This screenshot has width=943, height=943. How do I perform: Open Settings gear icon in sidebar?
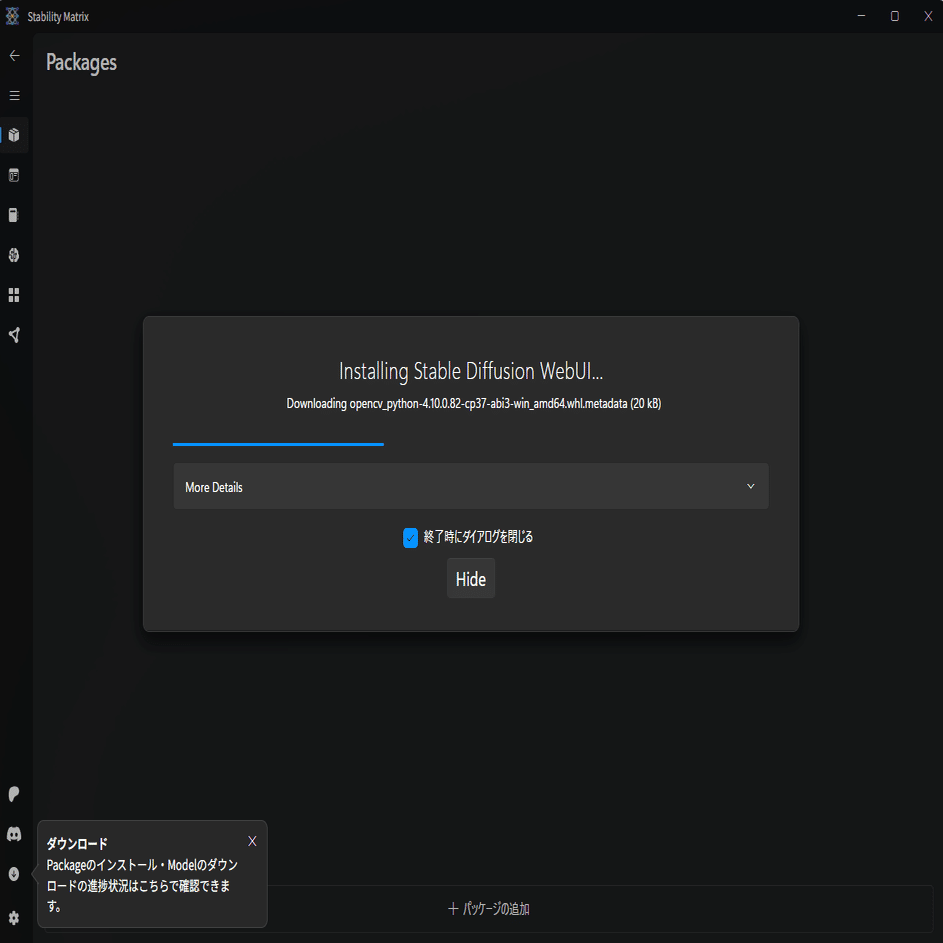coord(14,918)
